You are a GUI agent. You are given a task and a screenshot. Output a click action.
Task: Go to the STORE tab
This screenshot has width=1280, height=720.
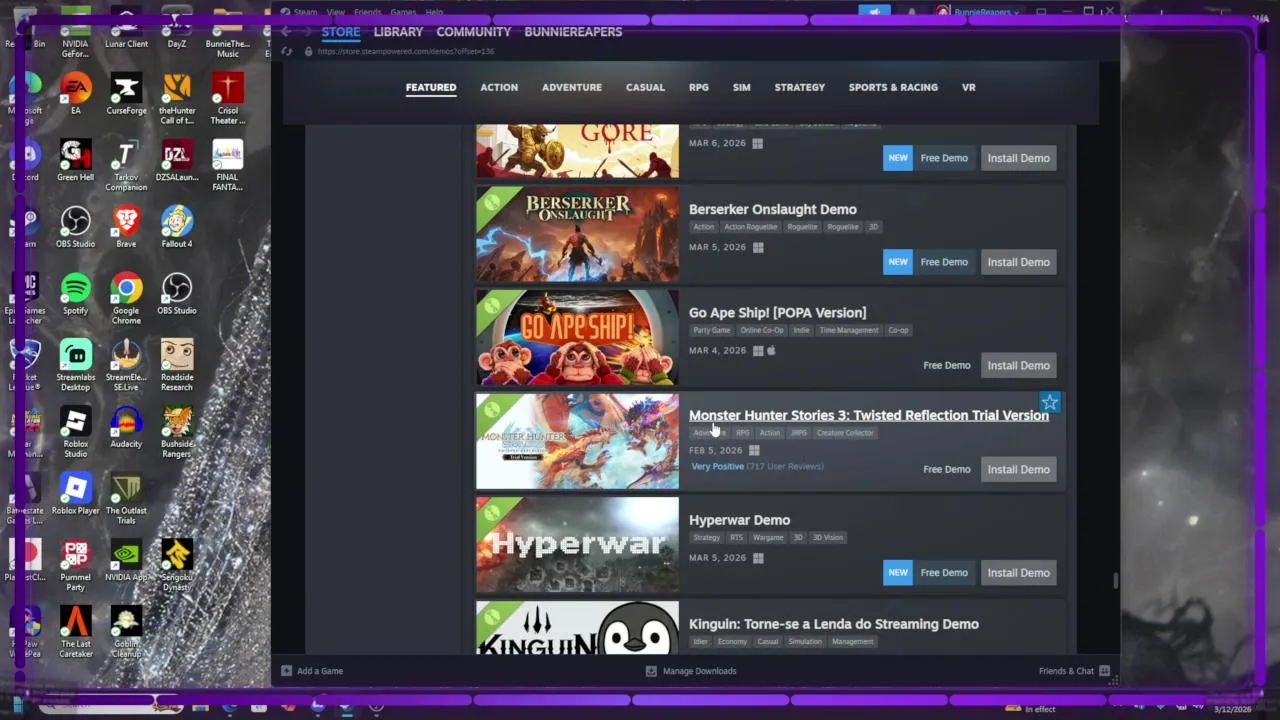340,32
